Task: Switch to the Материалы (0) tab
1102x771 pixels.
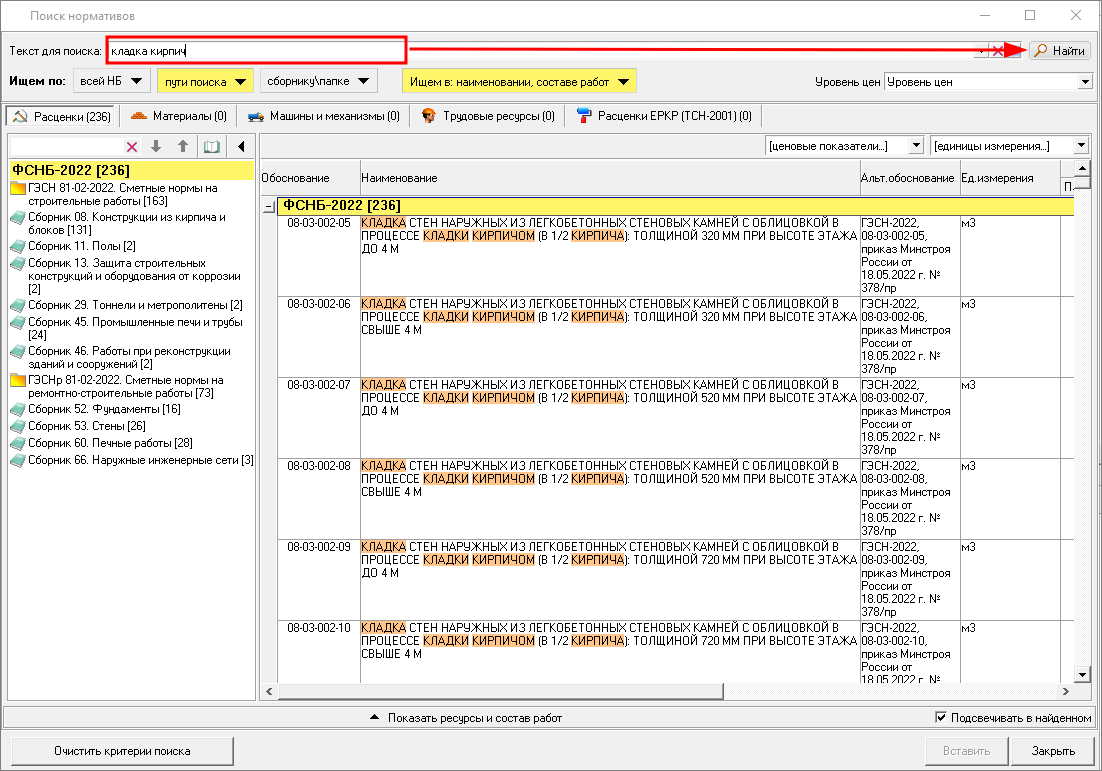Action: [180, 116]
